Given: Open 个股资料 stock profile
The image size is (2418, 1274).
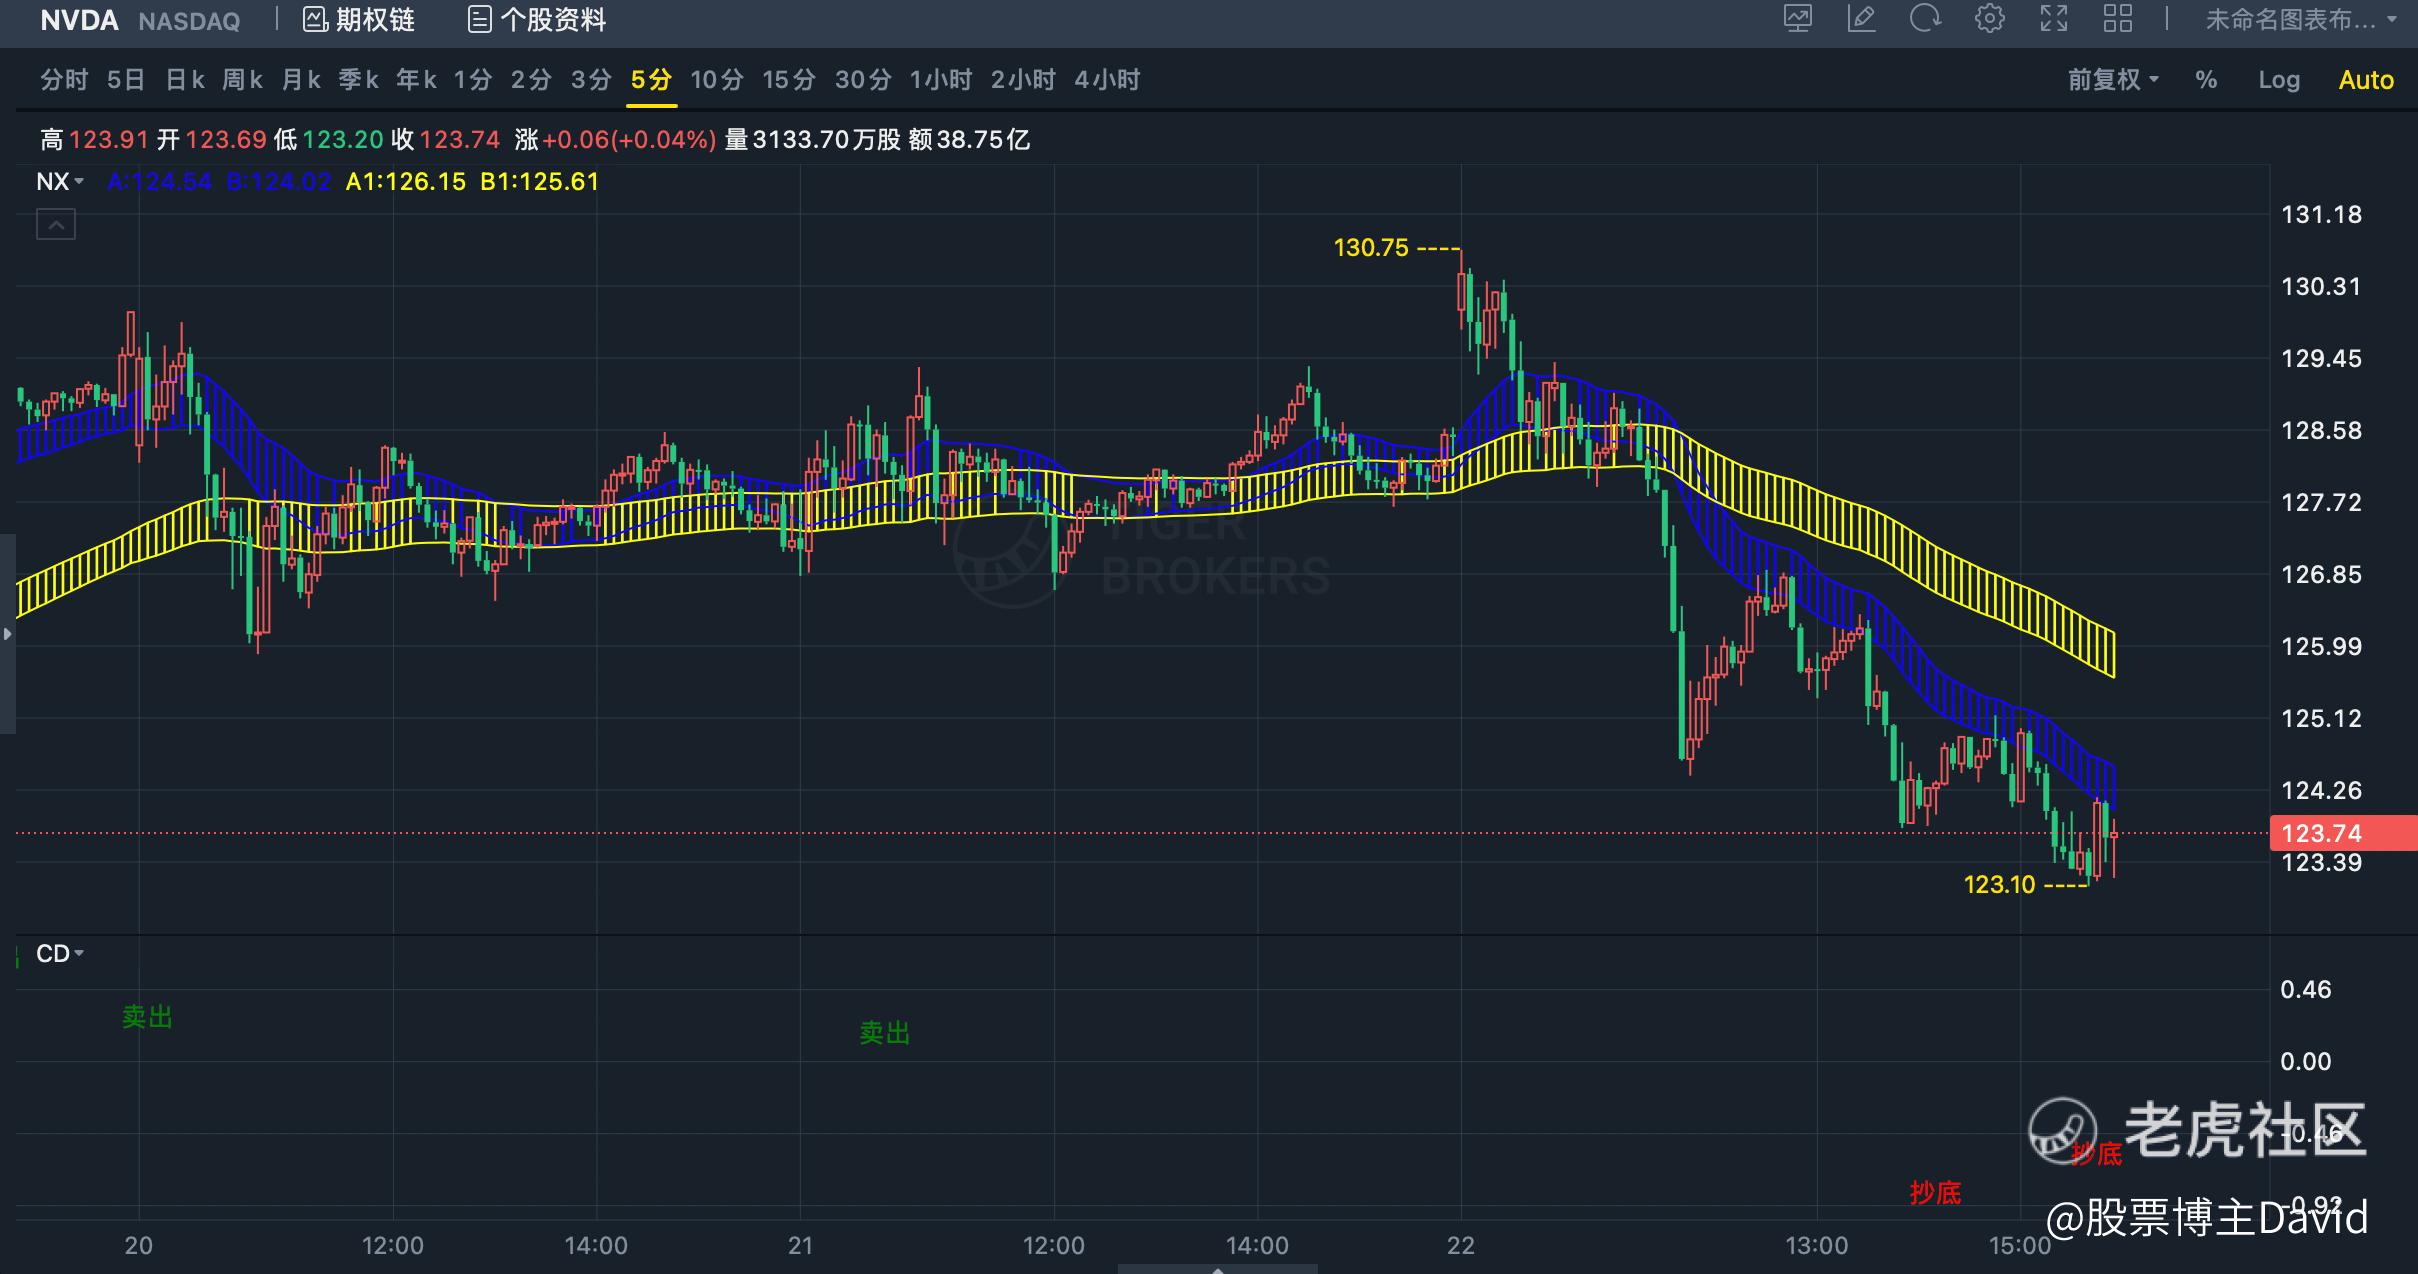Looking at the screenshot, I should [537, 20].
